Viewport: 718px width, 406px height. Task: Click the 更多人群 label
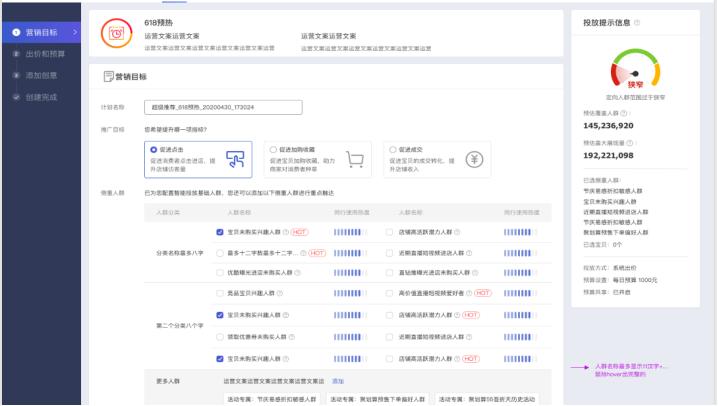(x=168, y=381)
